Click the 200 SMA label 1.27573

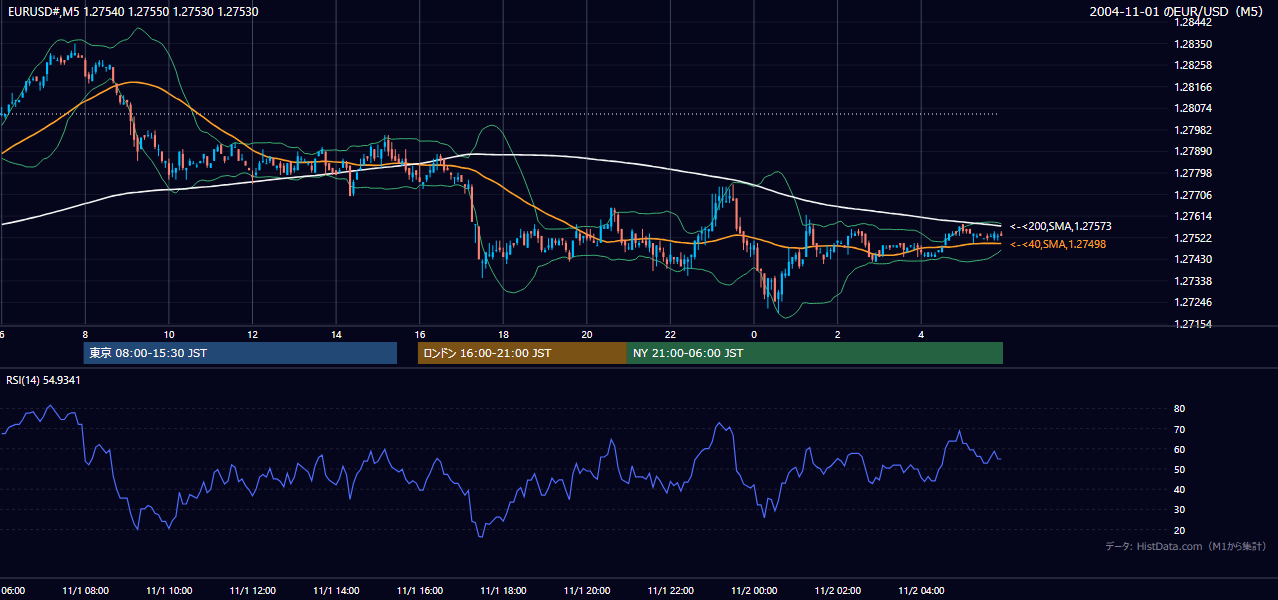click(1060, 227)
